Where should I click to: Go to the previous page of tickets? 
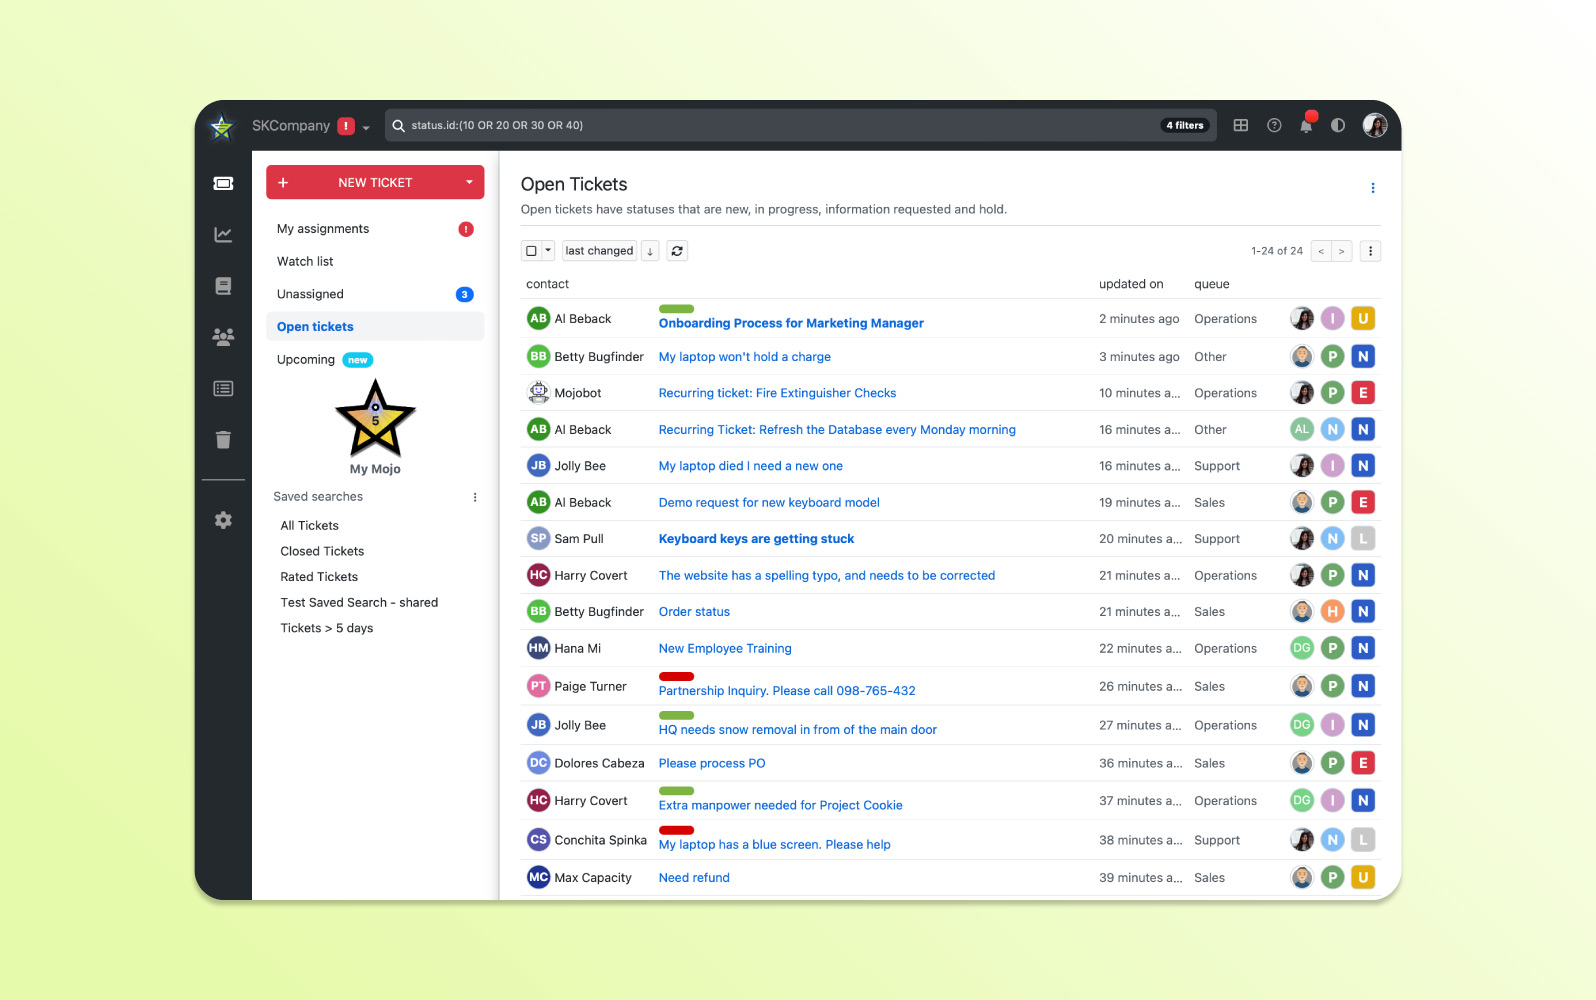pos(1321,251)
